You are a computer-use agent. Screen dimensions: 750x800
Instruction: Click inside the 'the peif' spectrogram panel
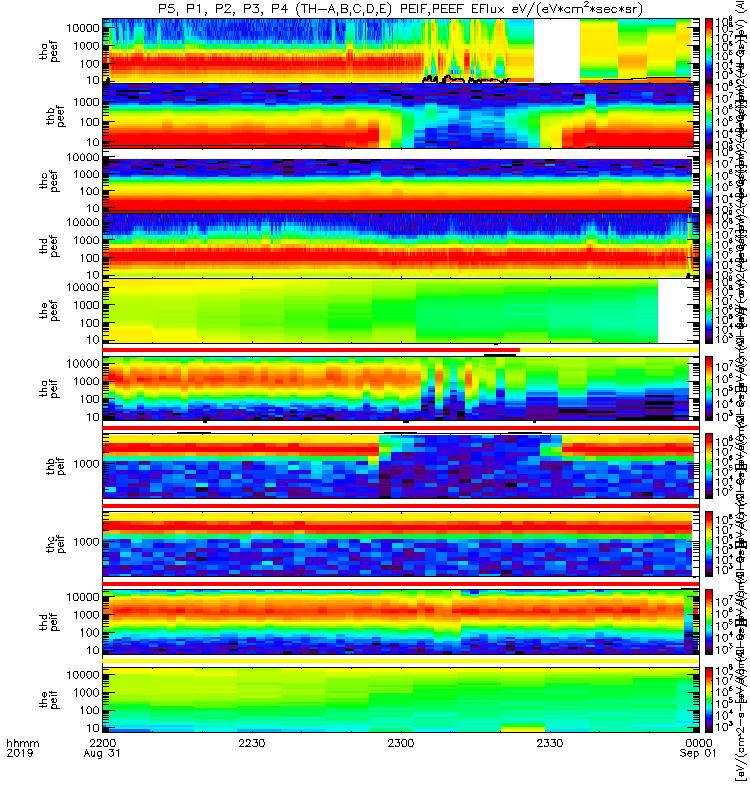[x=401, y=699]
